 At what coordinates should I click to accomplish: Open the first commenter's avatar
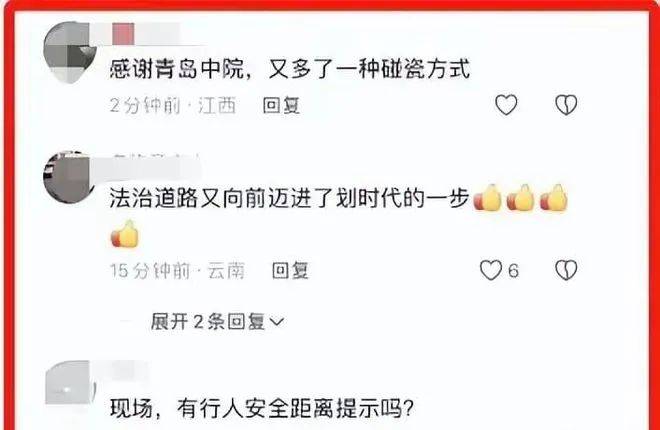point(69,52)
